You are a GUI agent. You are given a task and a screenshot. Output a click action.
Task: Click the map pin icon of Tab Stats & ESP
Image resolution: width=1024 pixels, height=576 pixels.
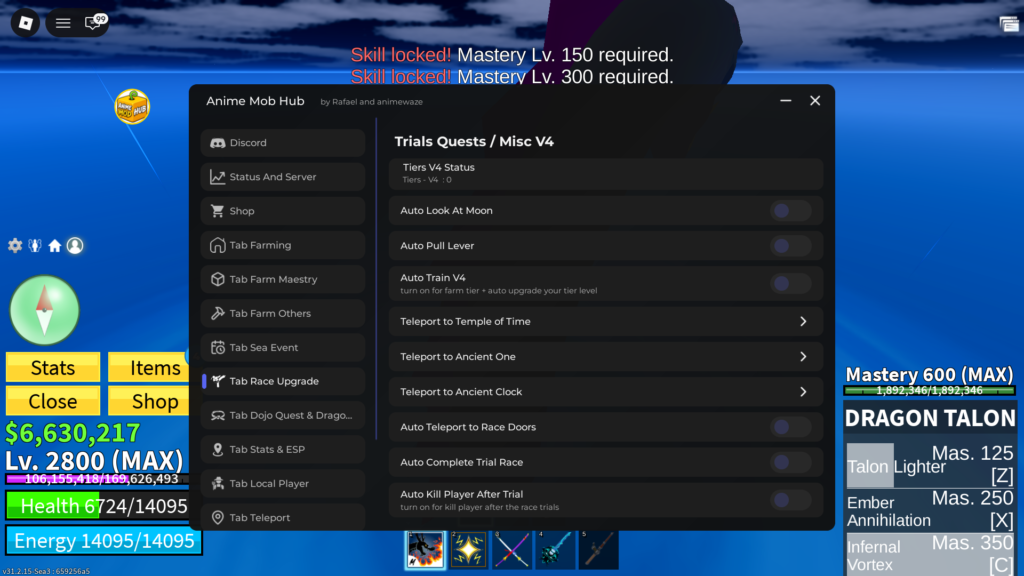point(217,449)
